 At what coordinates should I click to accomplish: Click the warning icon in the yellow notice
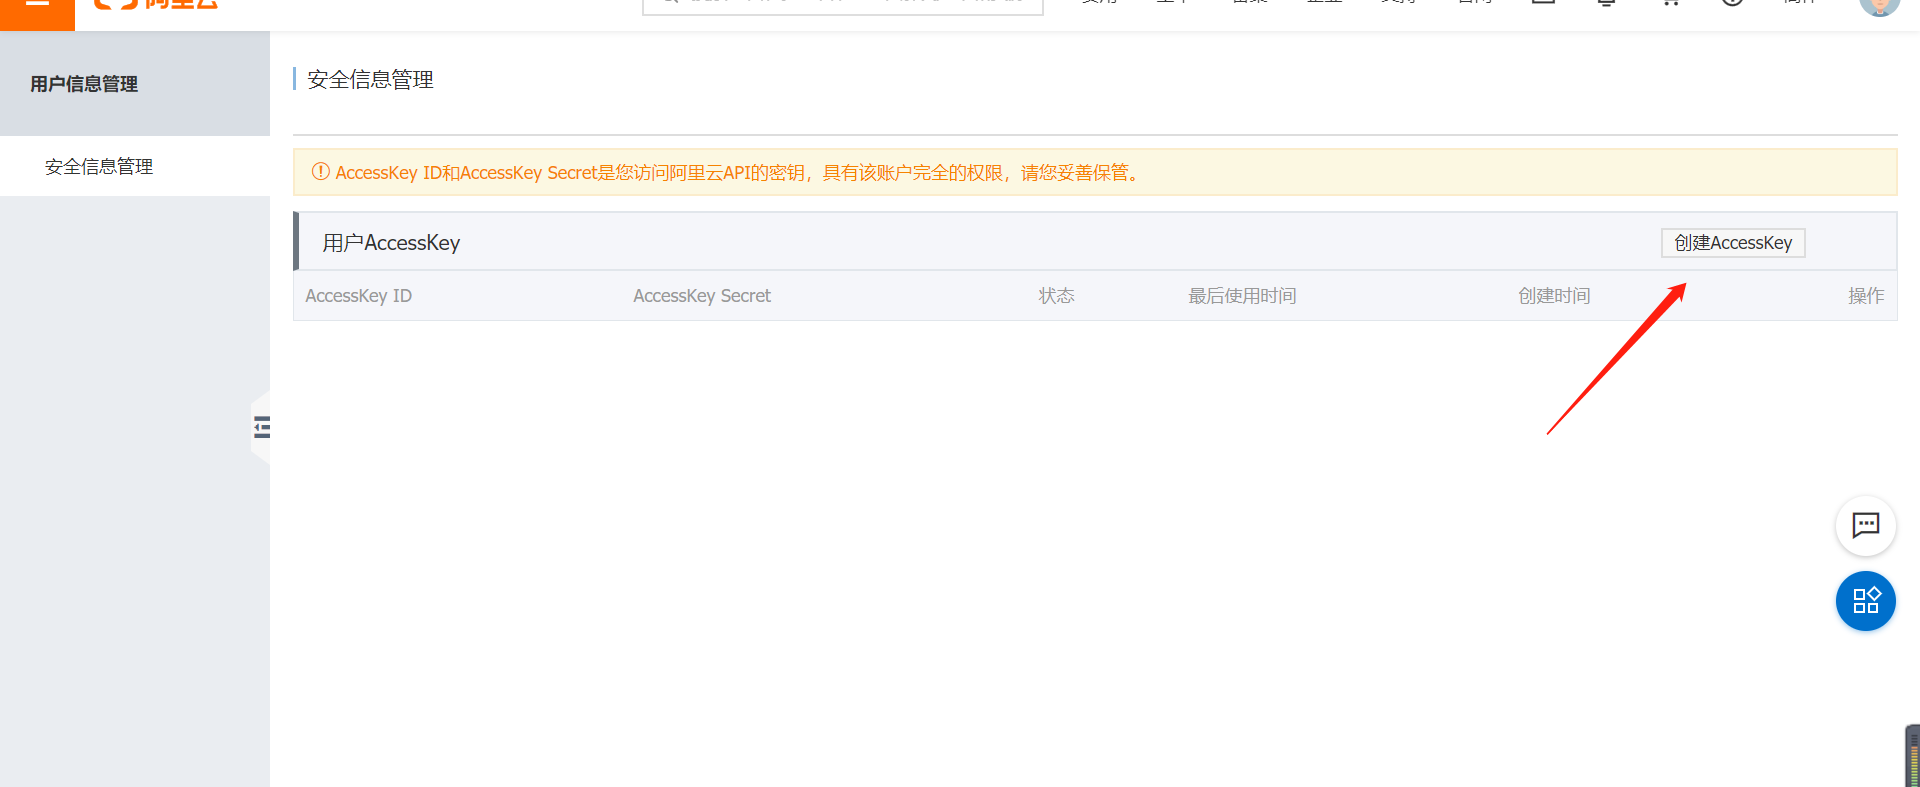[x=321, y=172]
